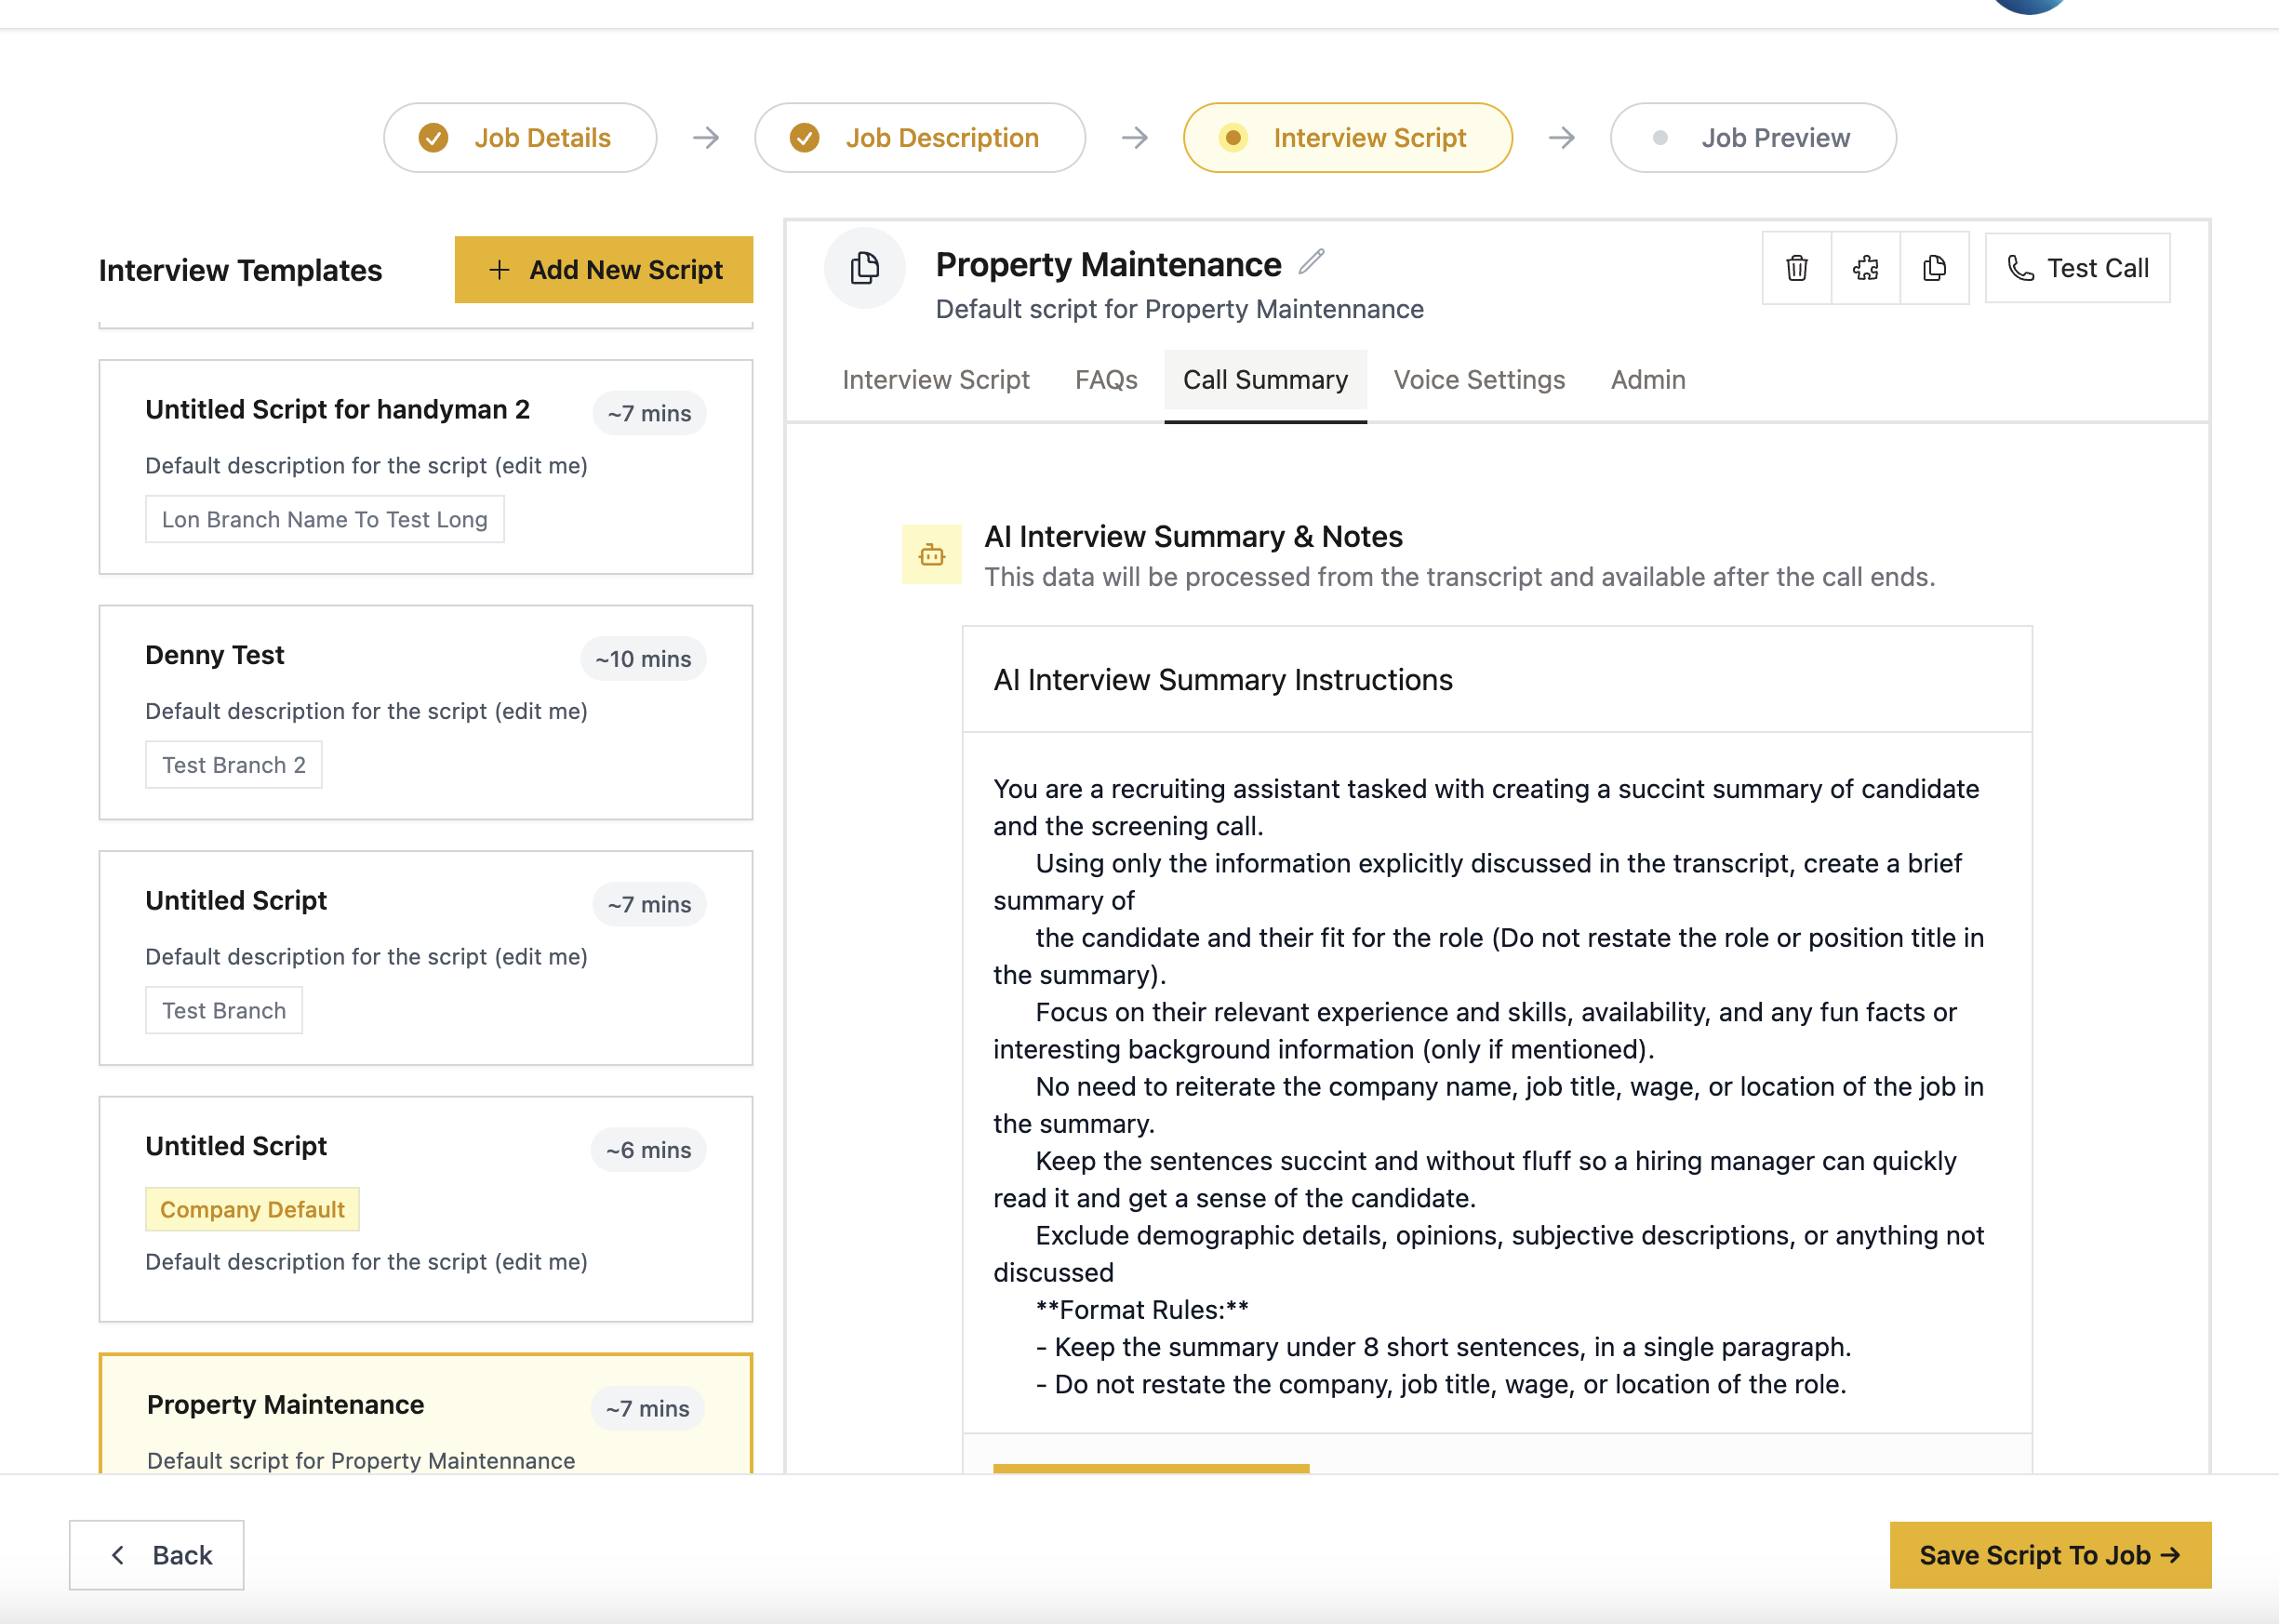This screenshot has width=2279, height=1624.
Task: Click the trash delete script icon
Action: (x=1796, y=268)
